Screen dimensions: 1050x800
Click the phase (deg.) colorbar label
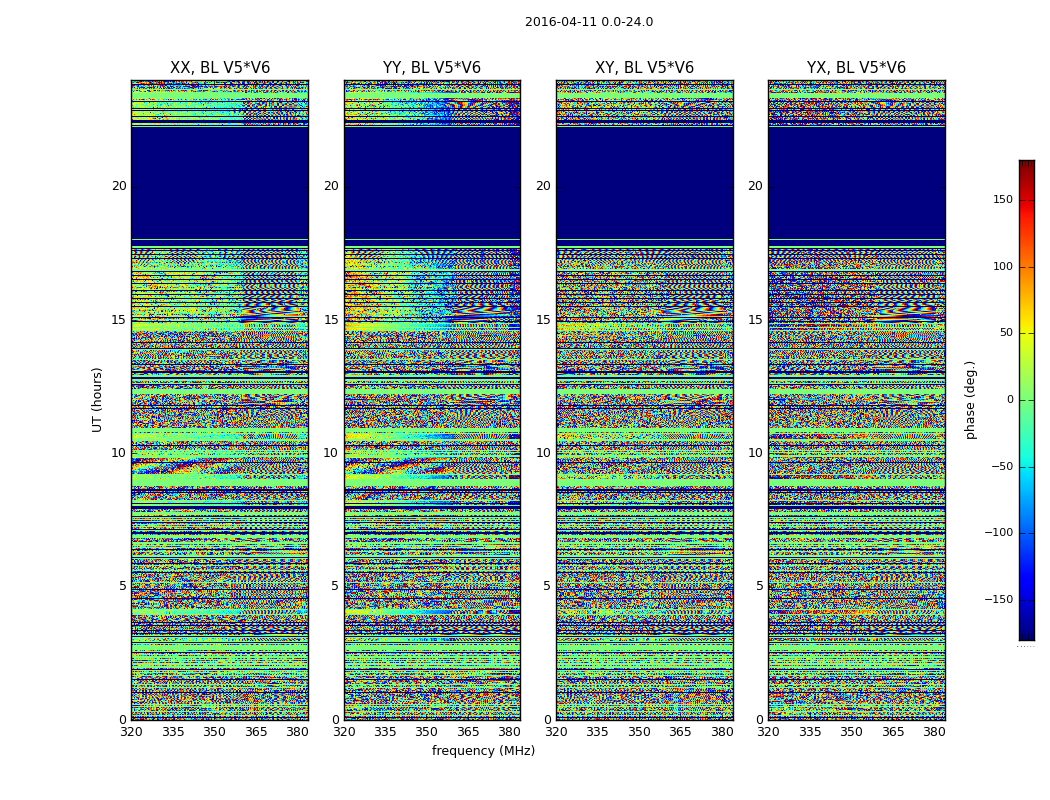[970, 399]
